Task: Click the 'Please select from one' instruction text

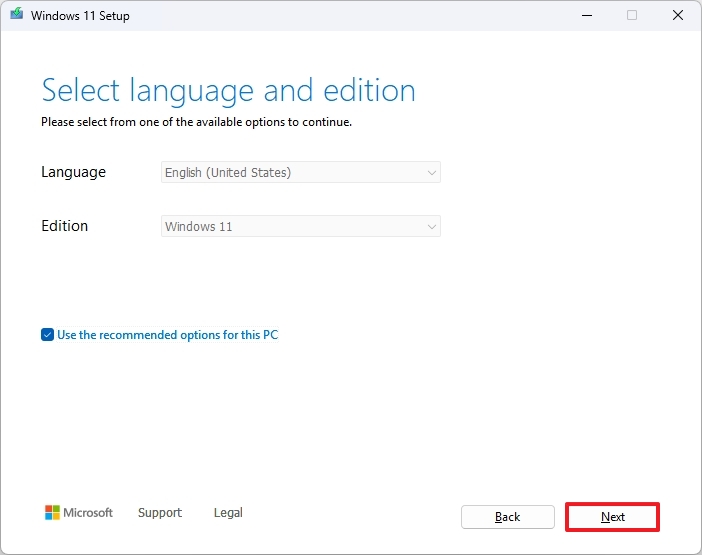Action: 196,122
